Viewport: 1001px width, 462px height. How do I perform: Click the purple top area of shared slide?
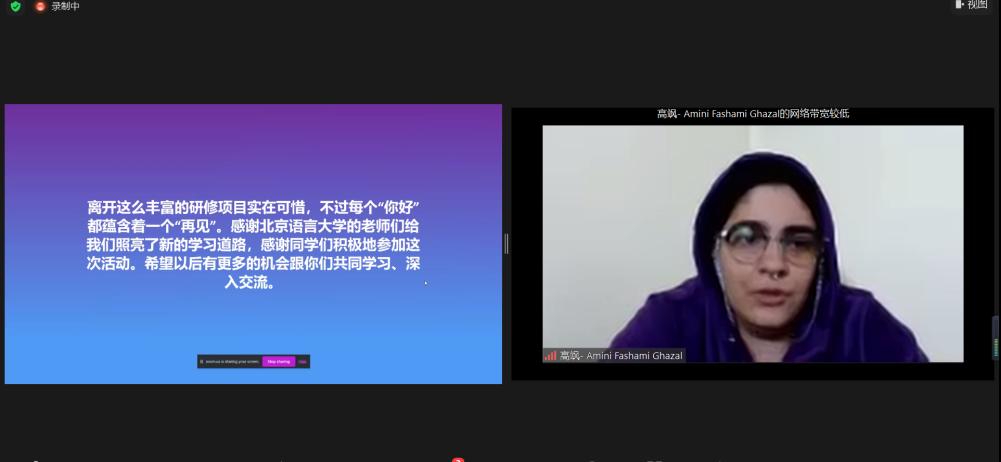click(252, 140)
